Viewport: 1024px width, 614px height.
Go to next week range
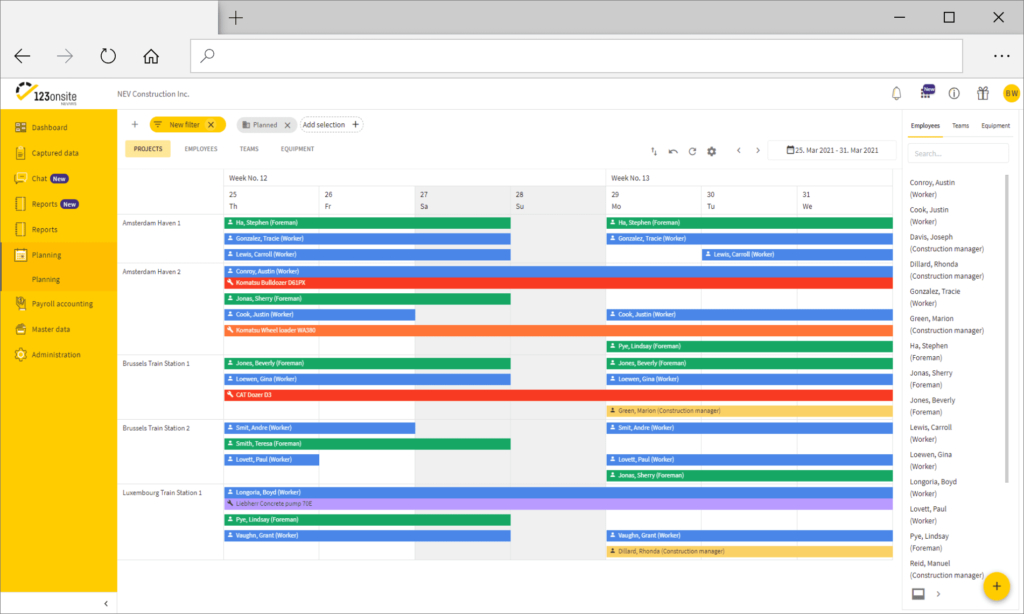click(758, 150)
